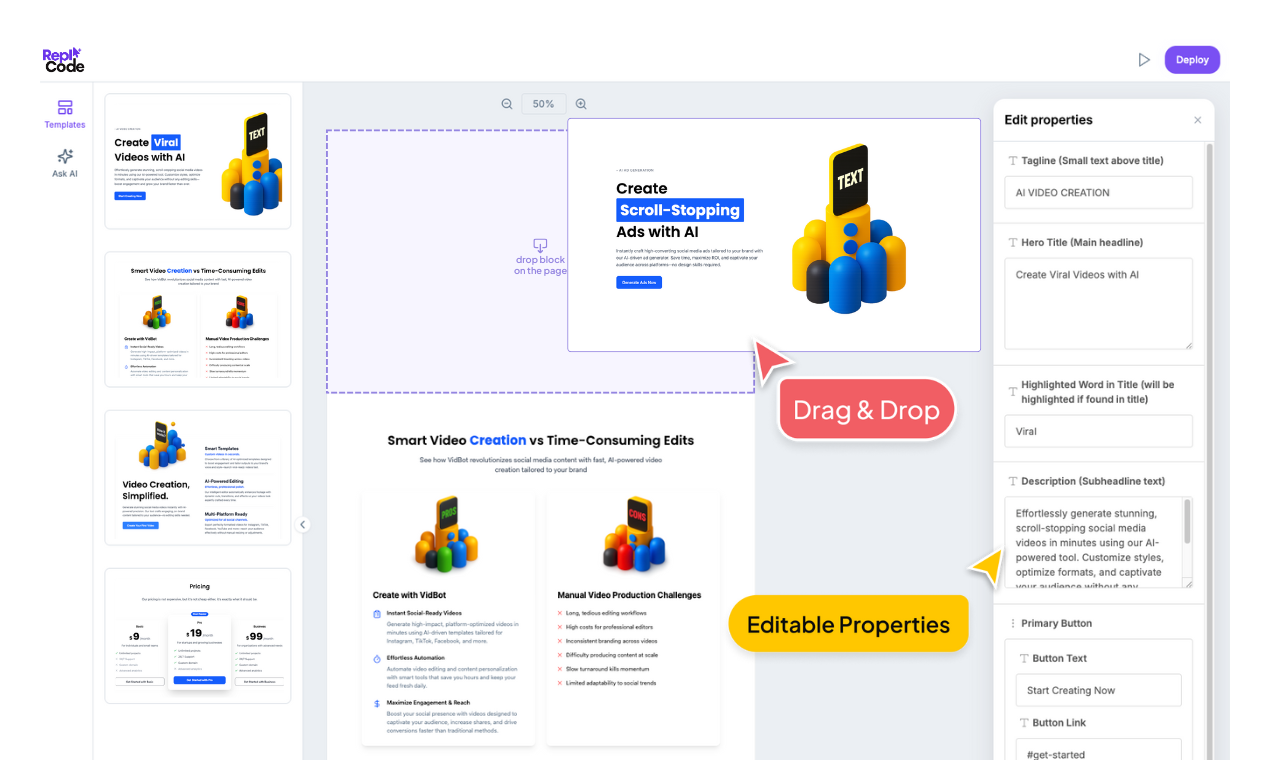
Task: Click the Button Text label type icon
Action: 1024,658
